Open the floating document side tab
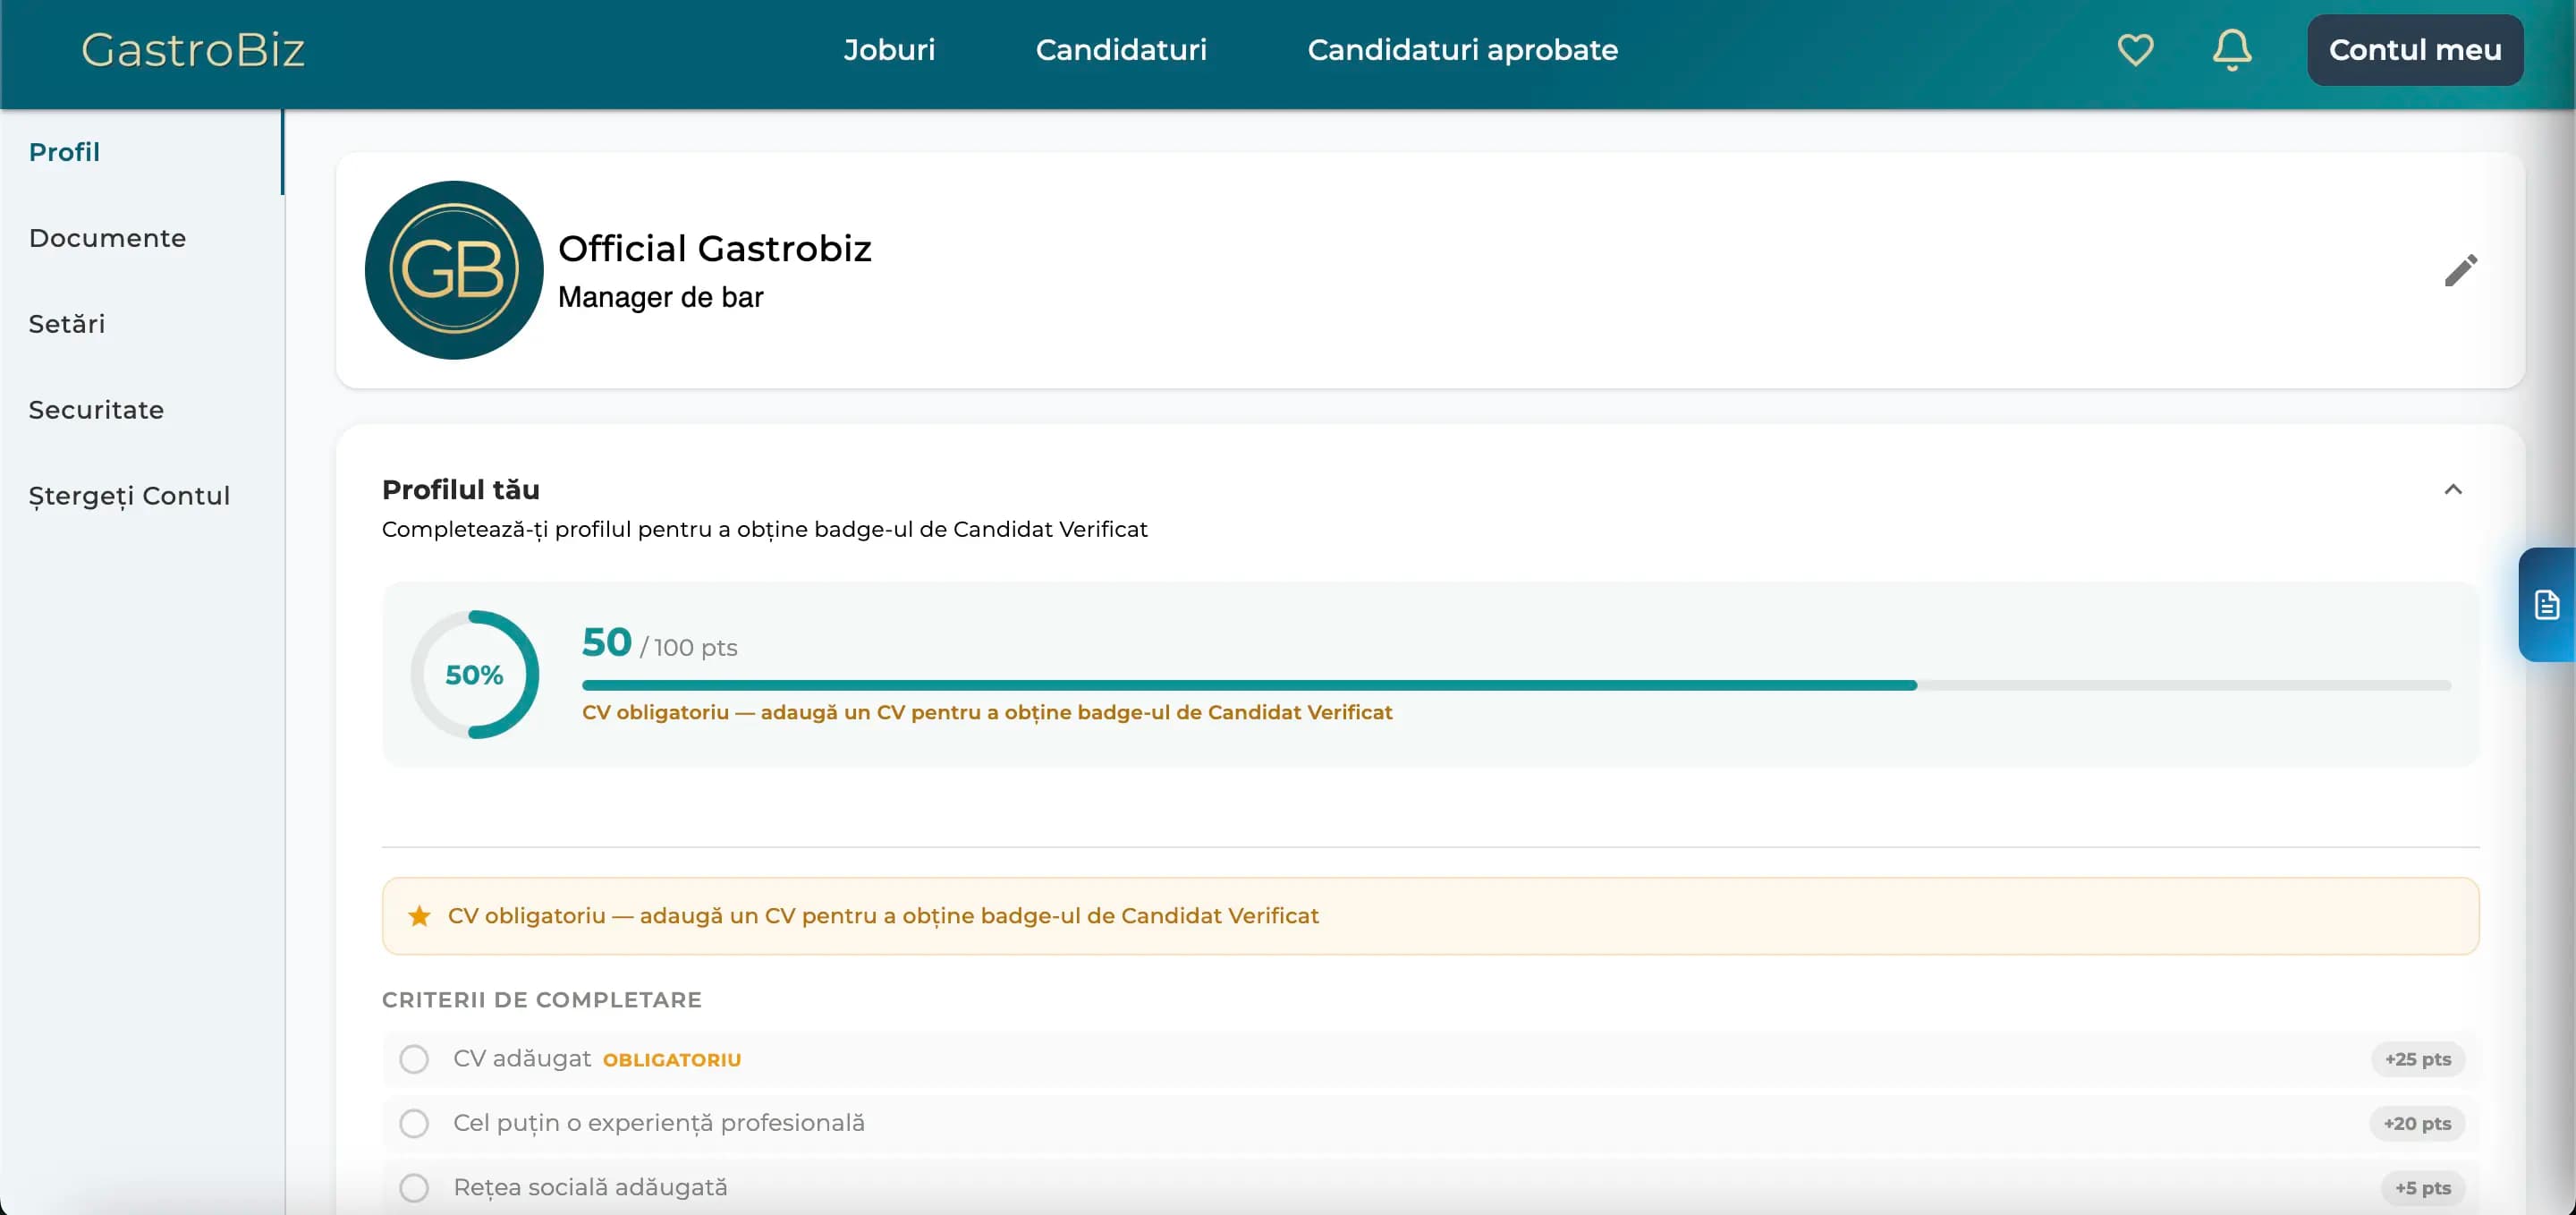Image resolution: width=2576 pixels, height=1215 pixels. [x=2546, y=605]
